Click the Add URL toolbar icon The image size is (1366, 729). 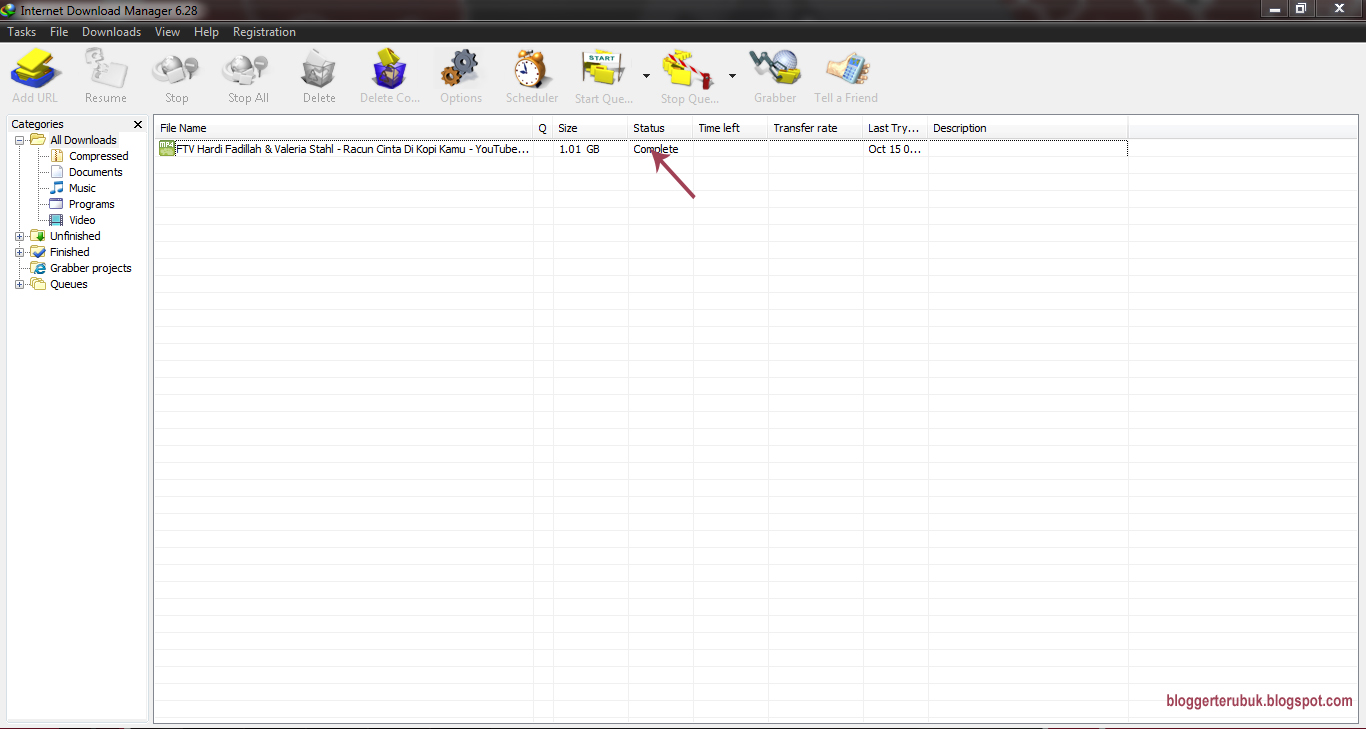pyautogui.click(x=35, y=69)
